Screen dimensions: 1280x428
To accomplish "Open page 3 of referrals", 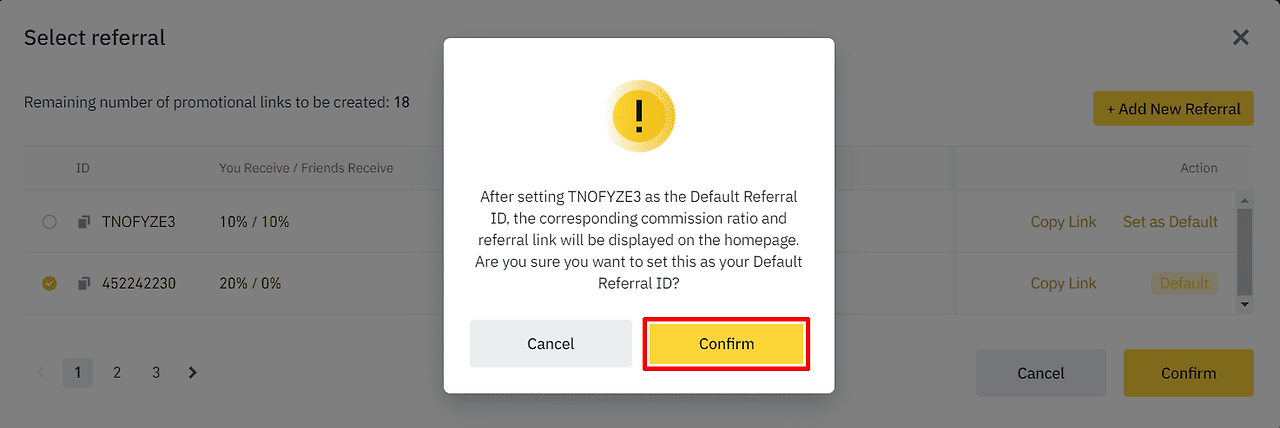I will pos(156,373).
